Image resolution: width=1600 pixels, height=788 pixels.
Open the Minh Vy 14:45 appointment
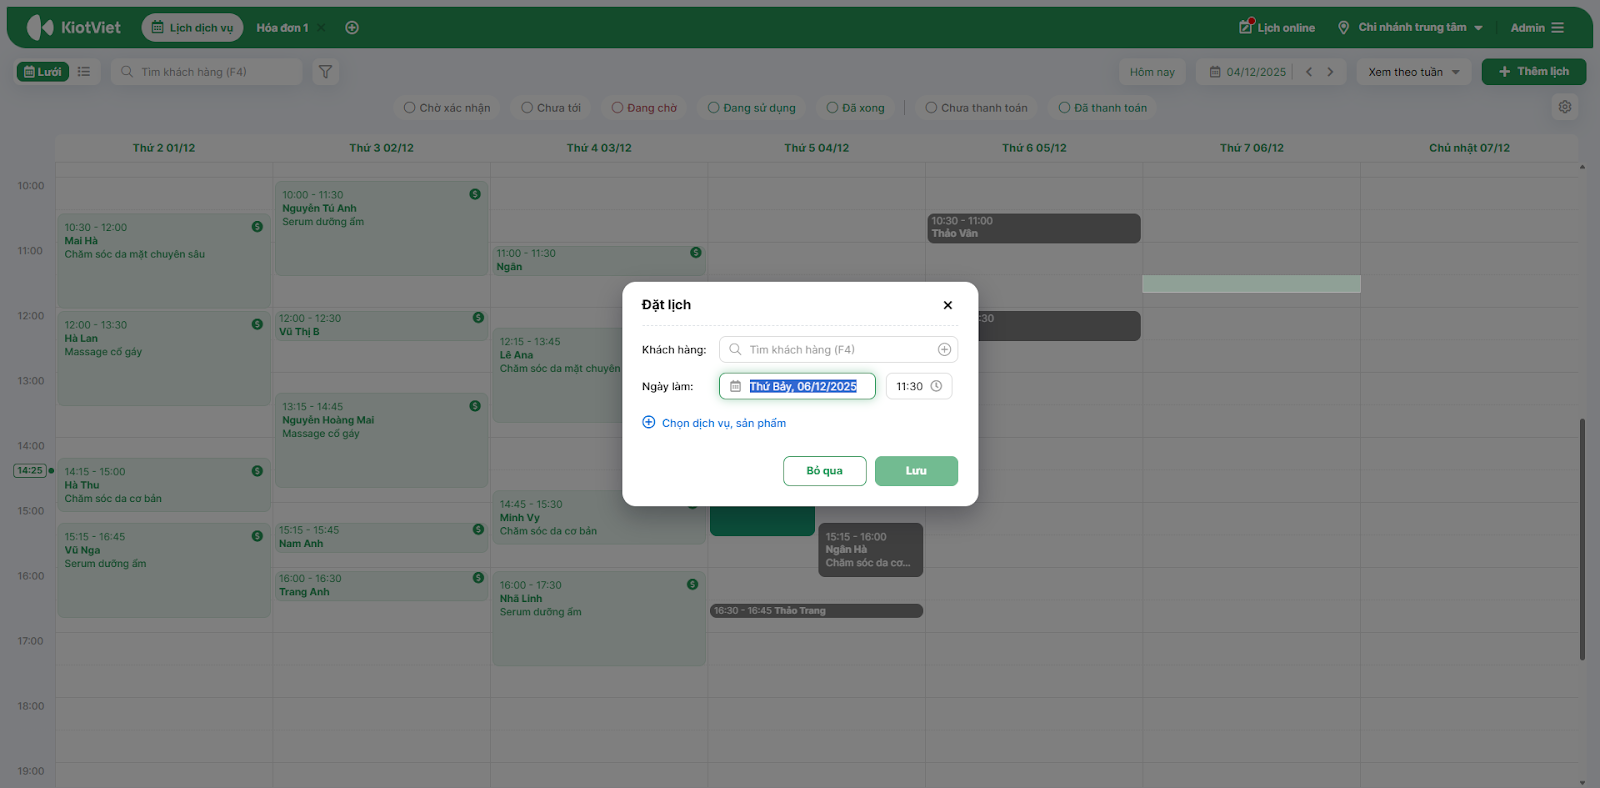tap(598, 517)
